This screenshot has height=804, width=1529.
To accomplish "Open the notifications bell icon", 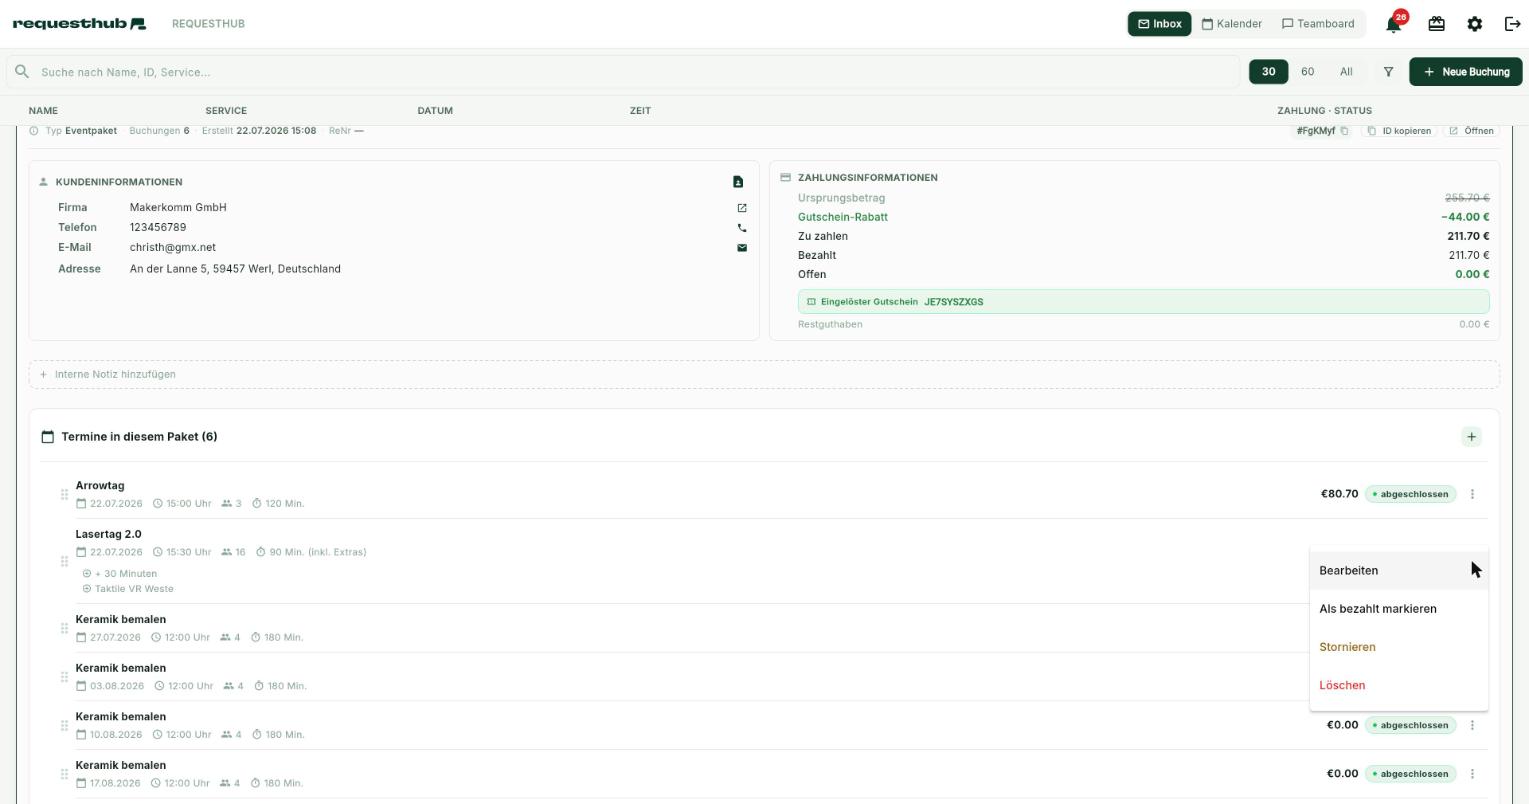I will click(x=1393, y=24).
